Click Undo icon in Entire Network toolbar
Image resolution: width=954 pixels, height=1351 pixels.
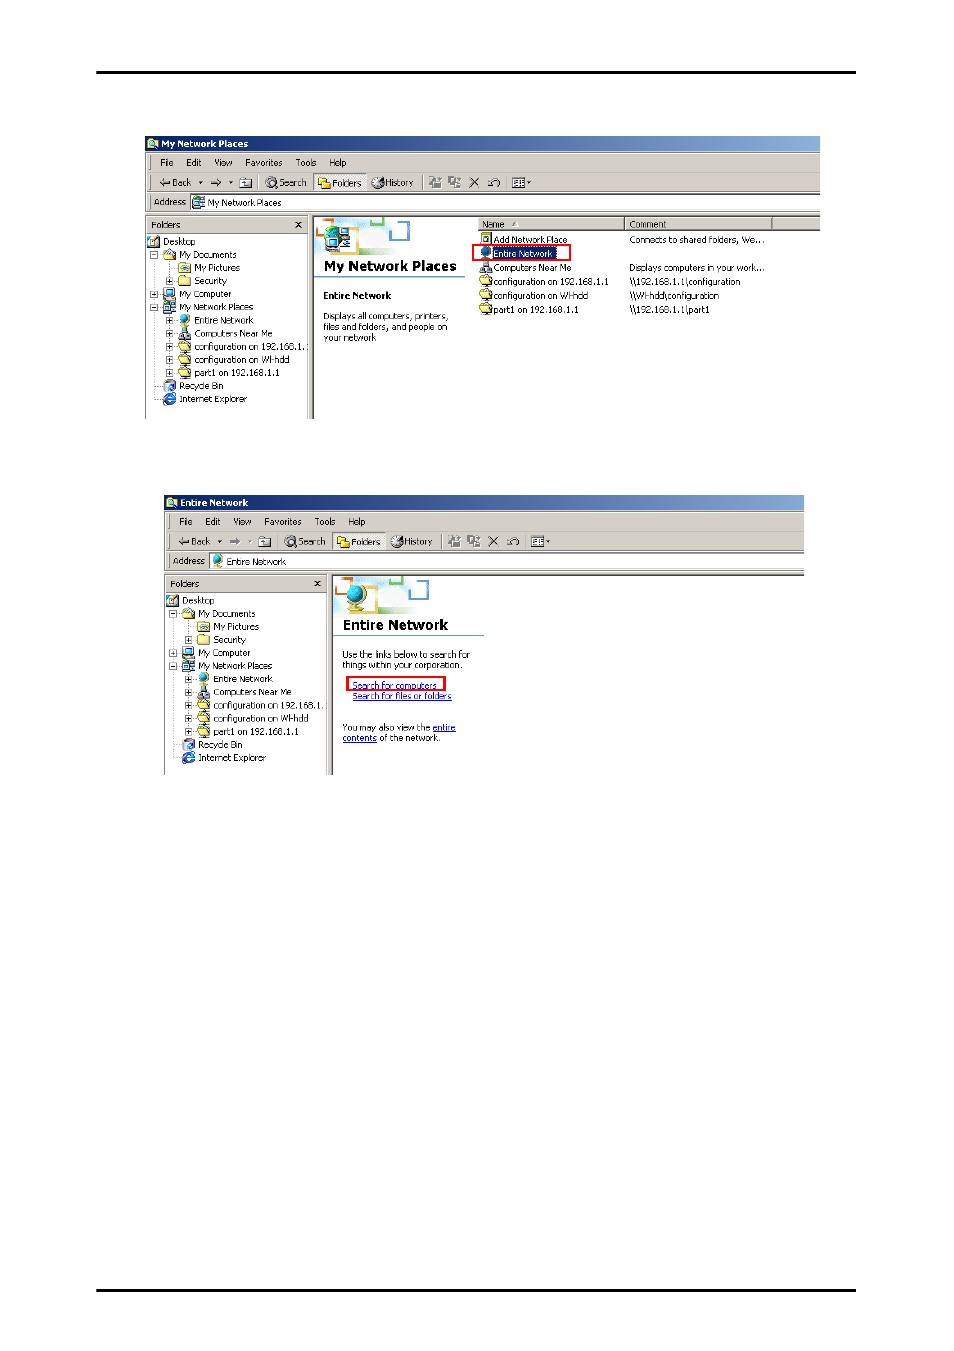click(513, 542)
